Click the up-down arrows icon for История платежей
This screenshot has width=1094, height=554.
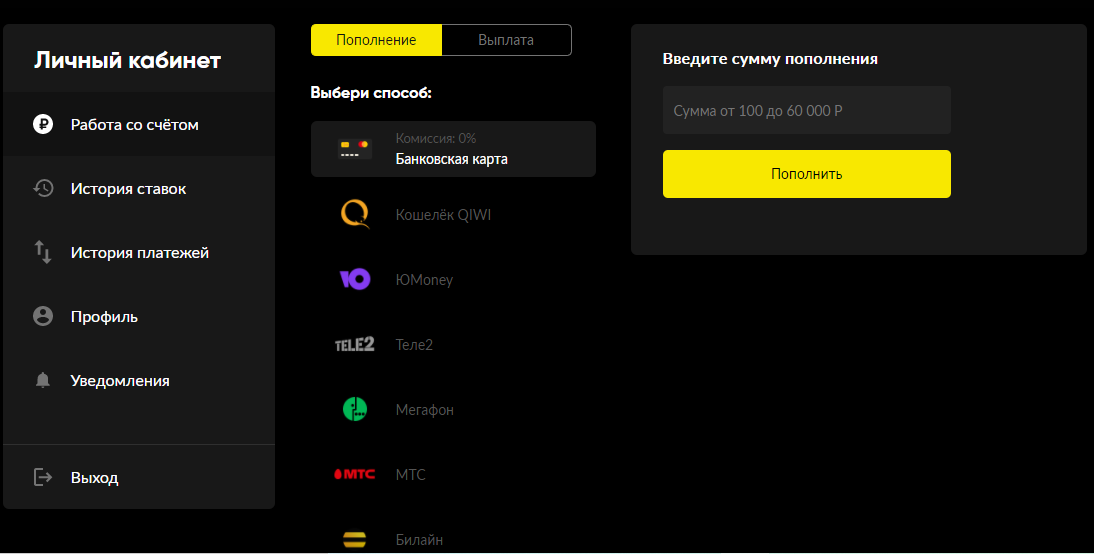pos(43,252)
